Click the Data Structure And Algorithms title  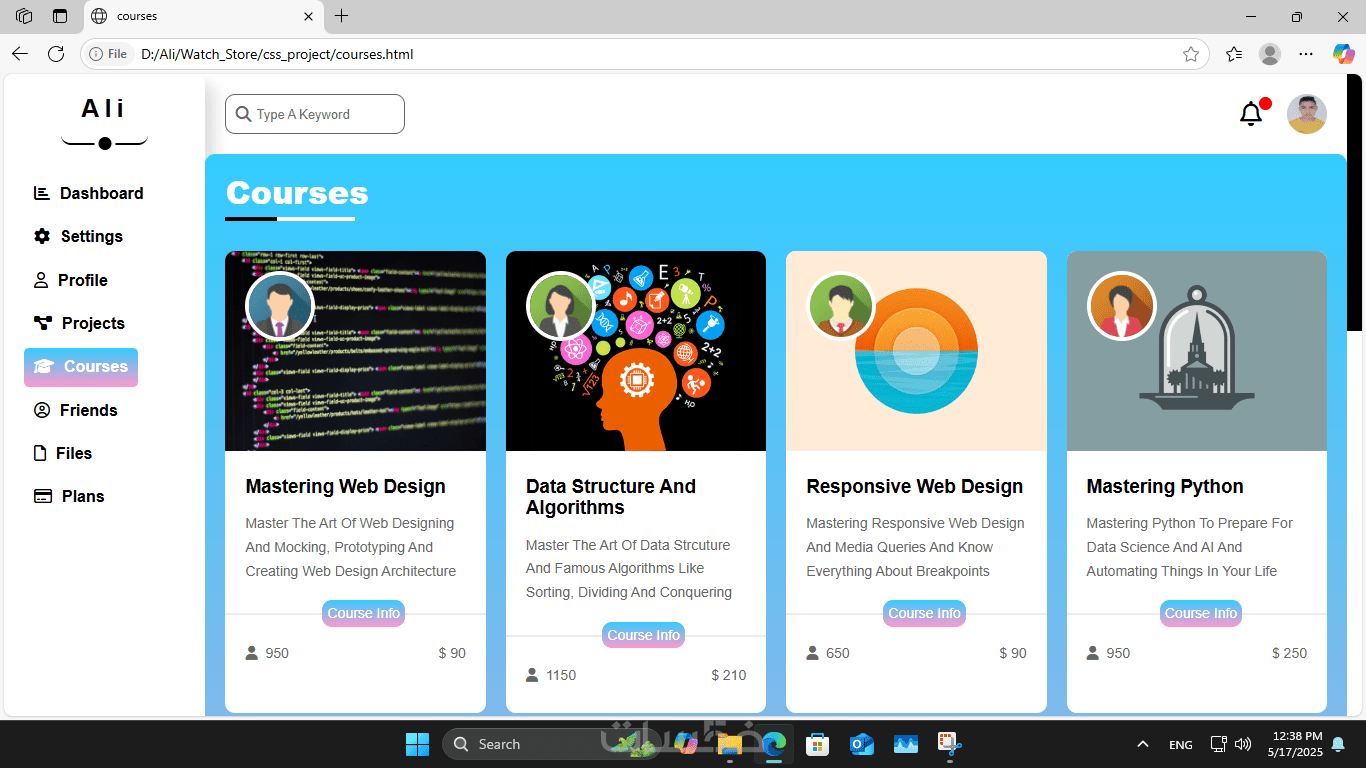(611, 497)
